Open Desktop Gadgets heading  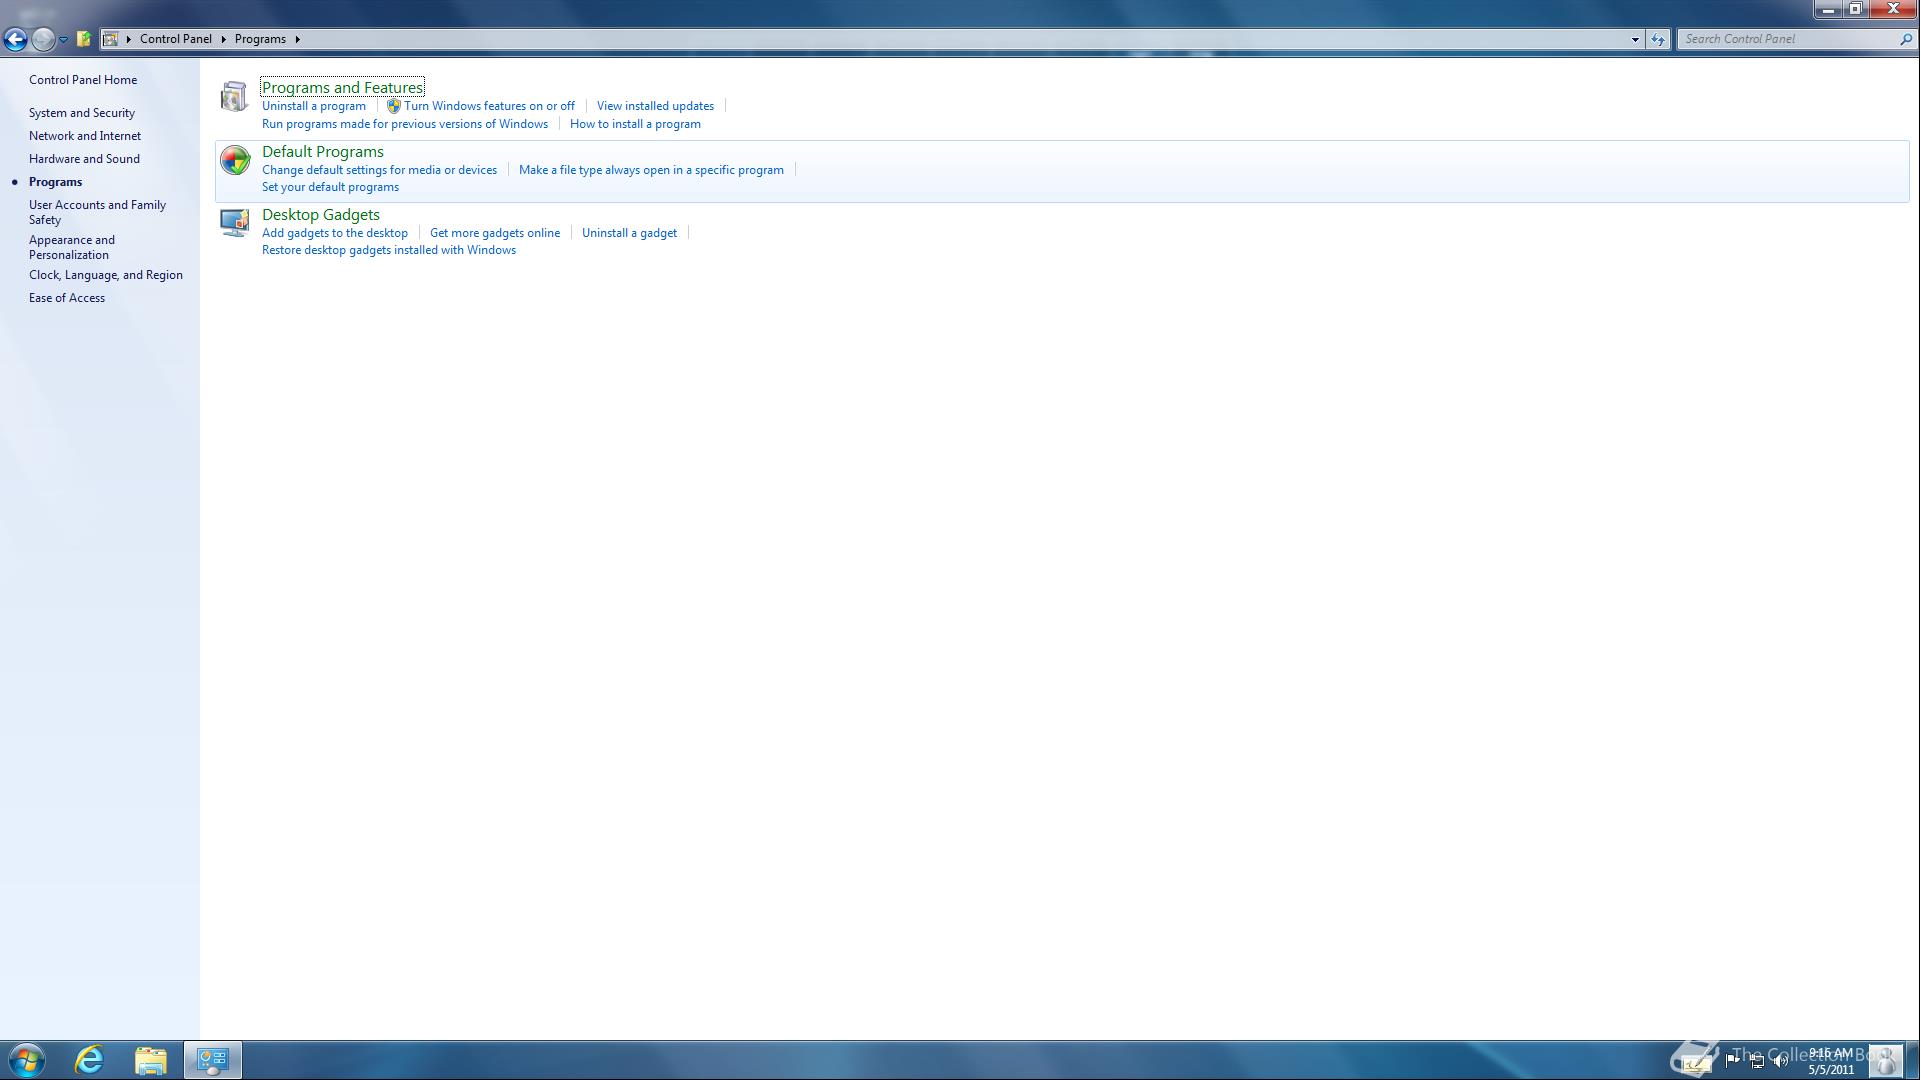pyautogui.click(x=321, y=215)
